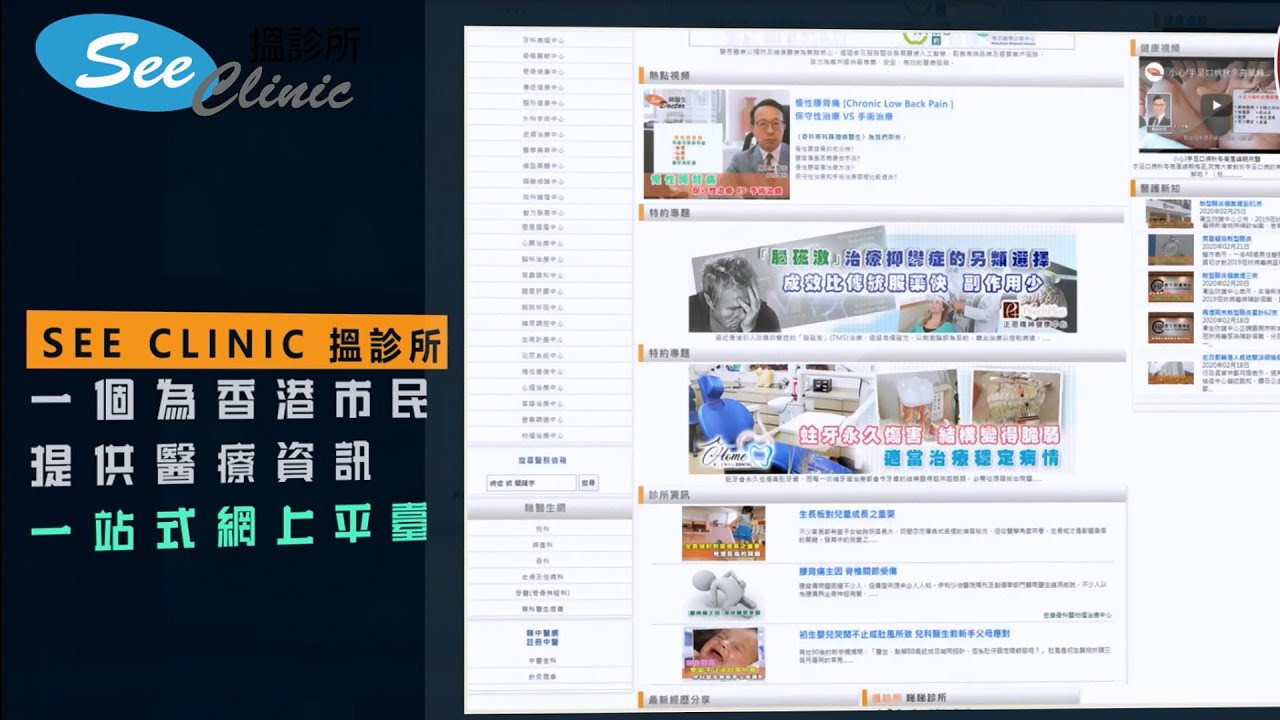Click the keyword search input field

[531, 483]
